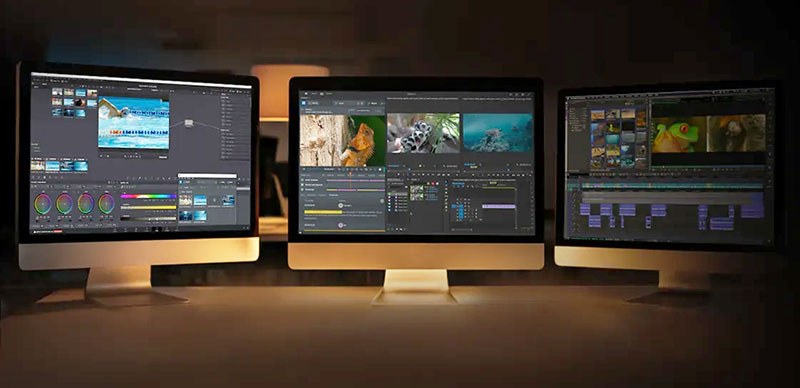800x388 pixels.
Task: Click the blue highlighted cells on middle monitor
Action: click(x=461, y=211)
